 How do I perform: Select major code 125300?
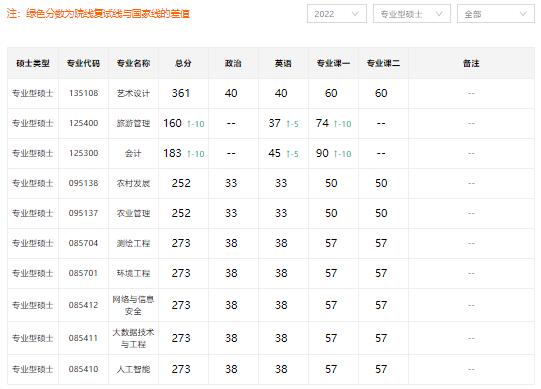(83, 153)
